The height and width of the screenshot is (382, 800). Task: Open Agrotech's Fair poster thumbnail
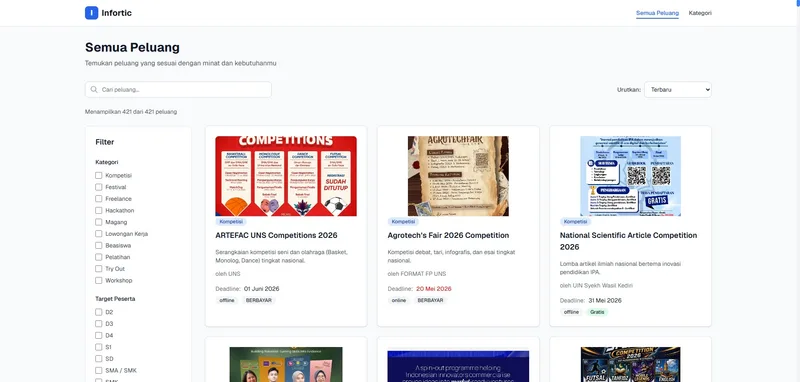coord(458,176)
